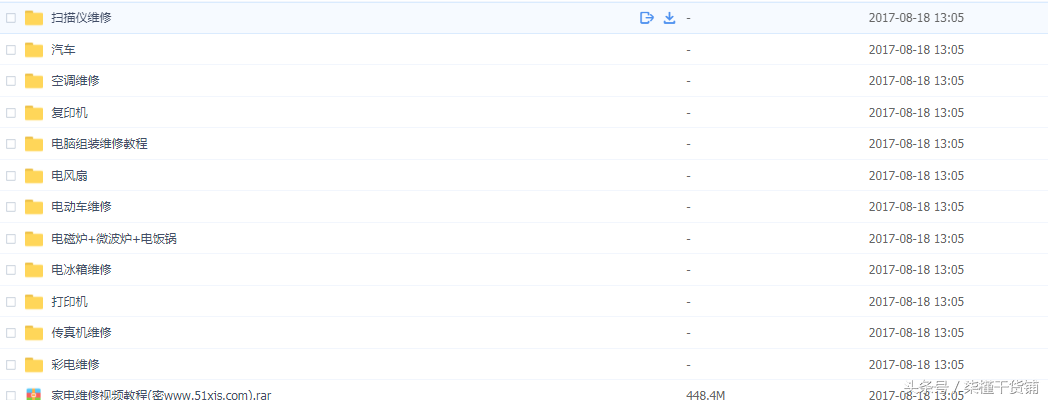Click the 电风扇 folder icon
Viewport: 1048px width, 400px height.
tap(34, 176)
